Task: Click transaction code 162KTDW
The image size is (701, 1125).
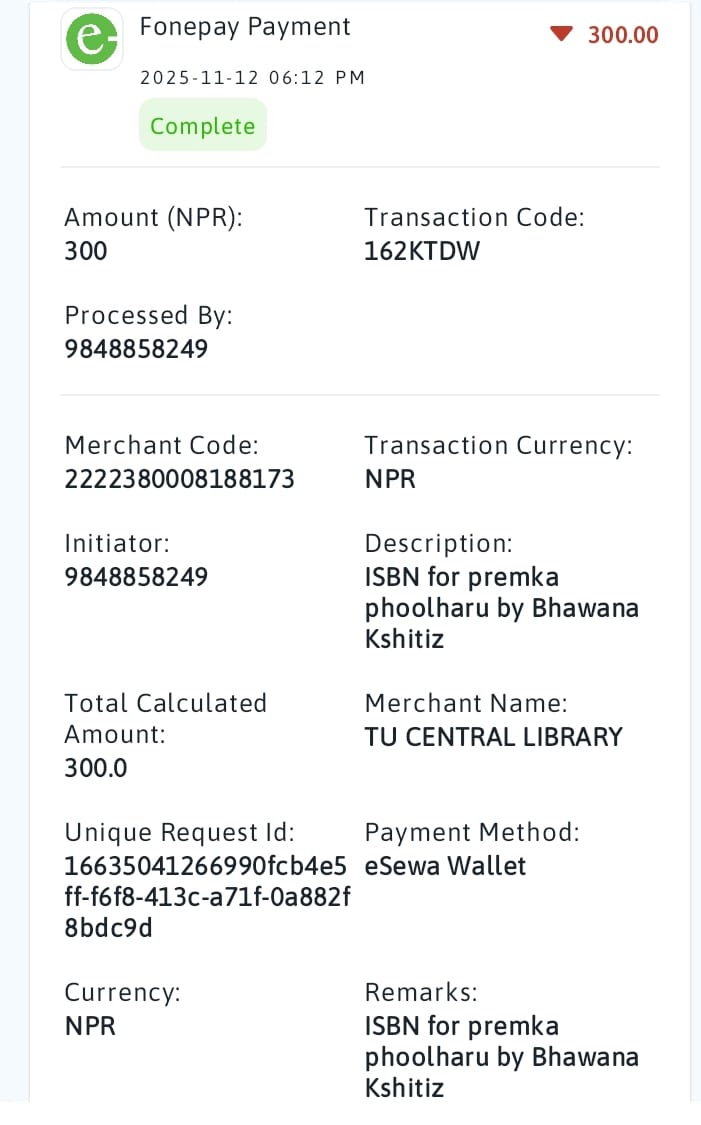Action: click(422, 251)
